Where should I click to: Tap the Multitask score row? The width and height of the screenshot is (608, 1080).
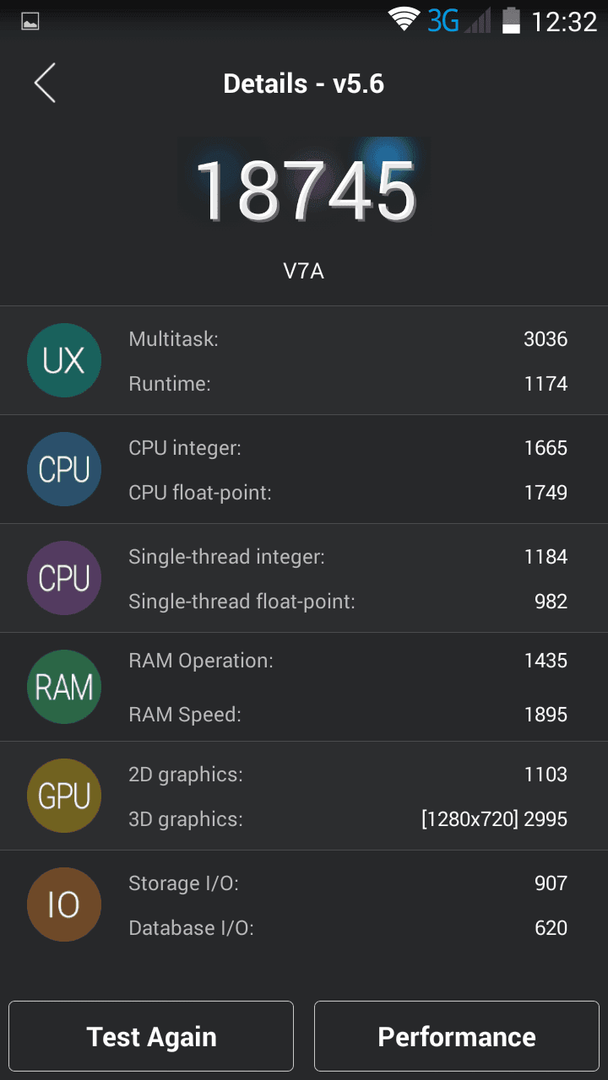pos(348,339)
